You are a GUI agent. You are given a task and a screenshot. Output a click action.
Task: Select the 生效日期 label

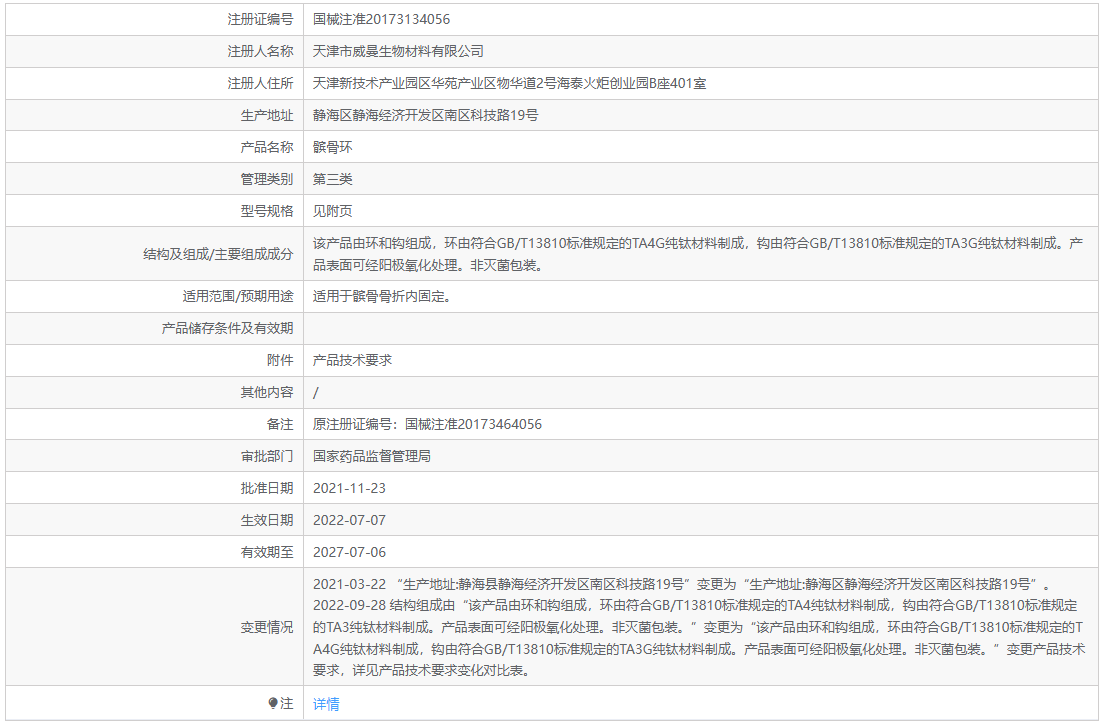(x=266, y=520)
